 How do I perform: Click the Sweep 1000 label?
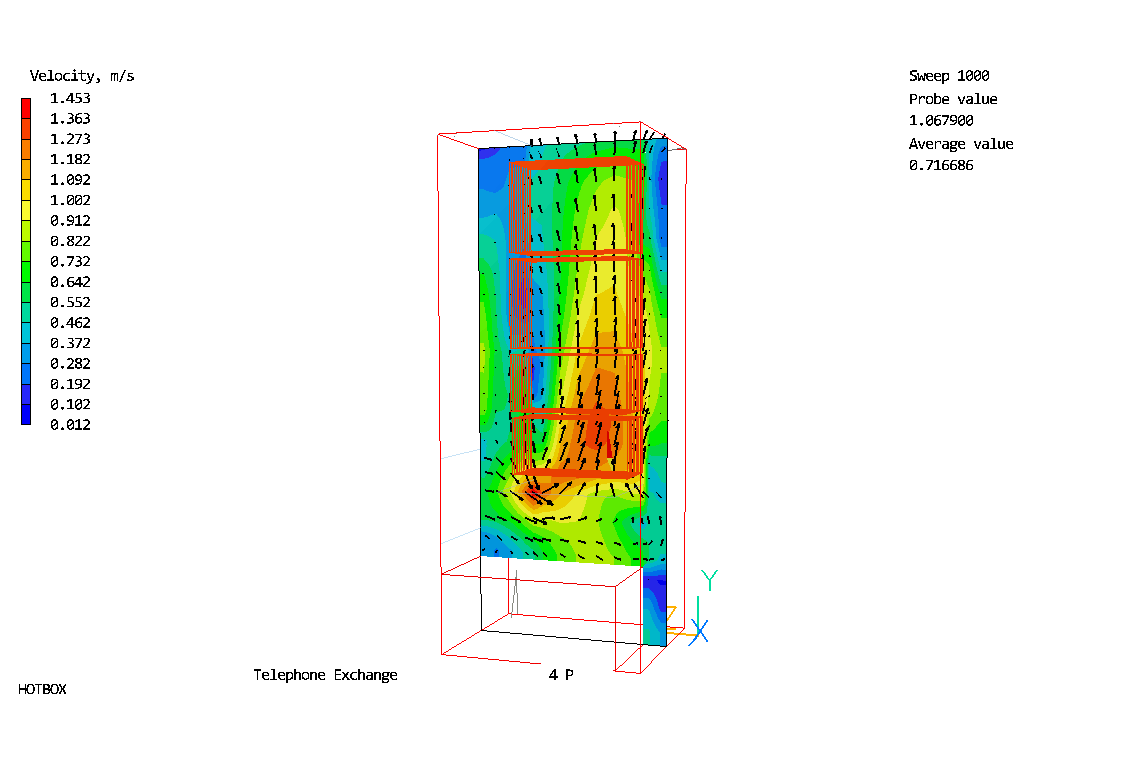948,76
